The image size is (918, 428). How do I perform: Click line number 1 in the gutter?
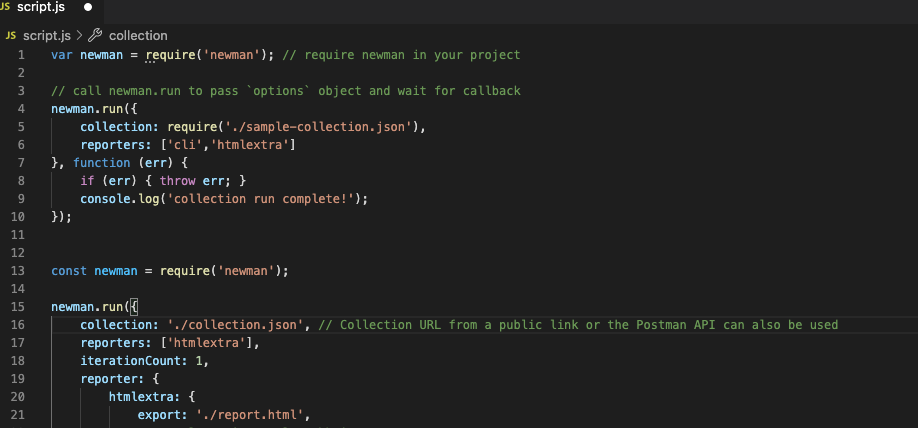click(x=21, y=54)
